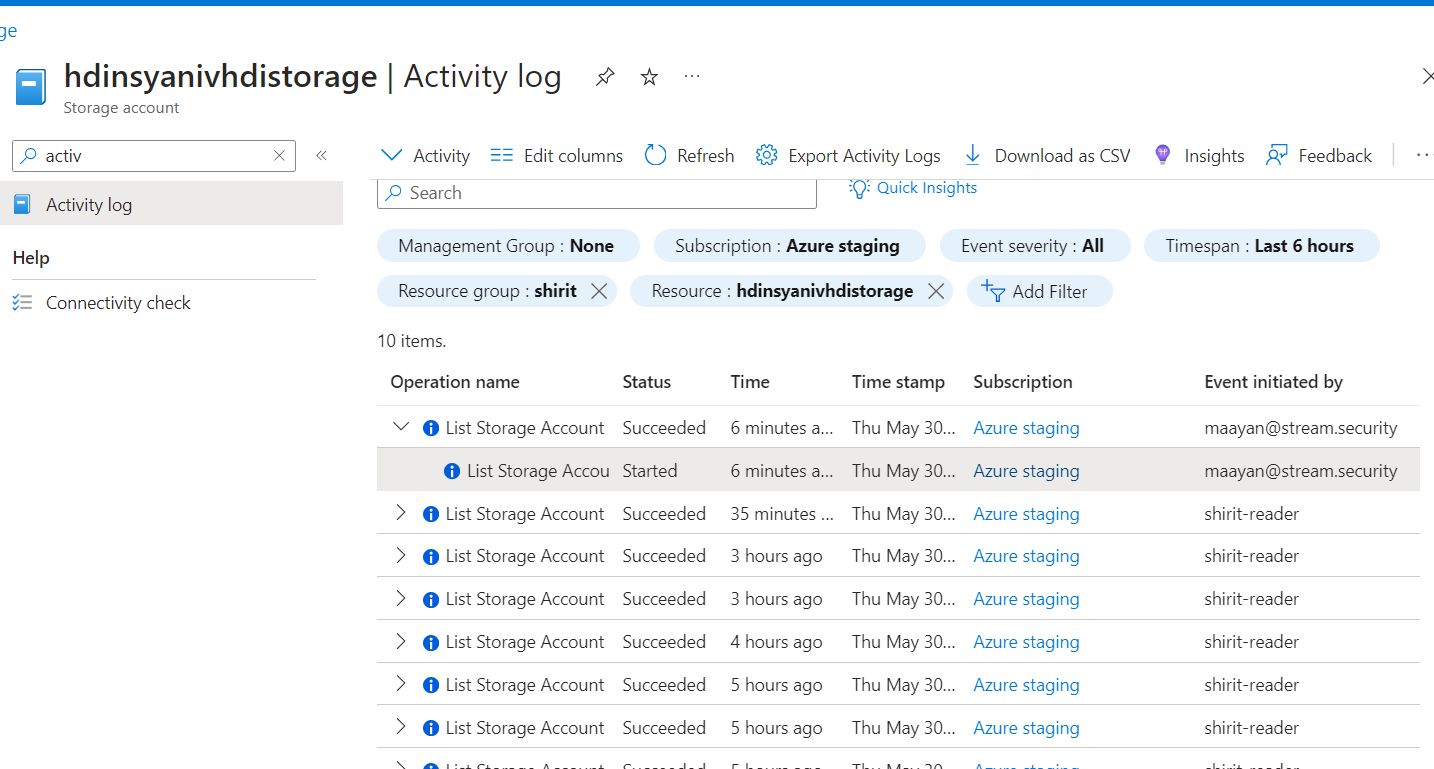Sort by the Operation name column
This screenshot has width=1434, height=769.
click(x=455, y=382)
